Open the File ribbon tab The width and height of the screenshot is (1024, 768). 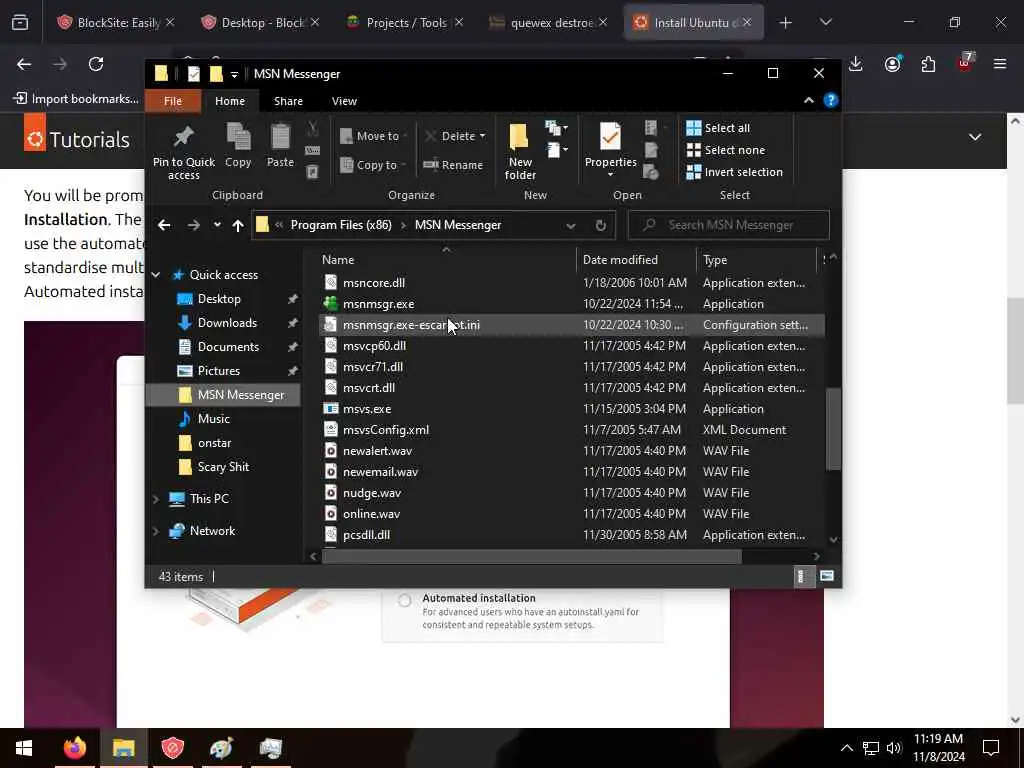(x=173, y=101)
